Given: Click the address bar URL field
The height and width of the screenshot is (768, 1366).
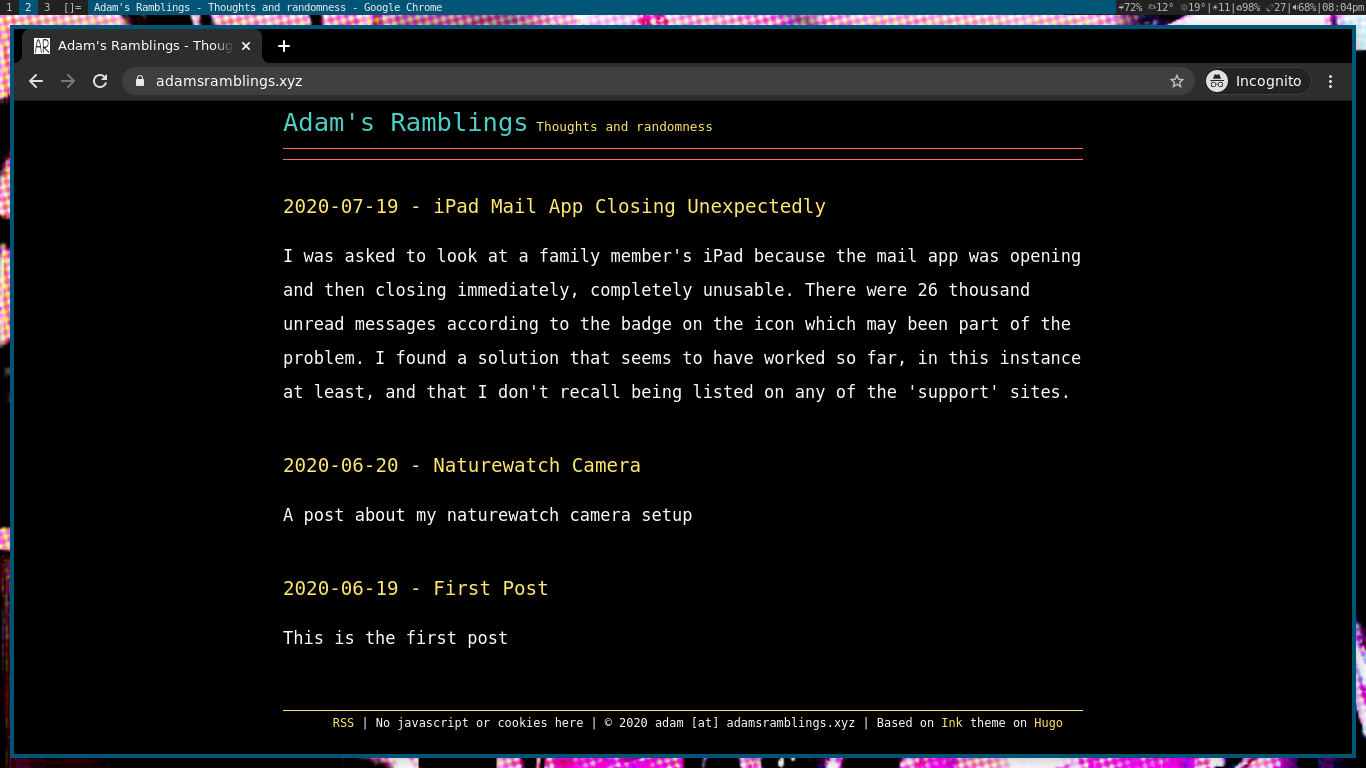Looking at the screenshot, I should 600,81.
